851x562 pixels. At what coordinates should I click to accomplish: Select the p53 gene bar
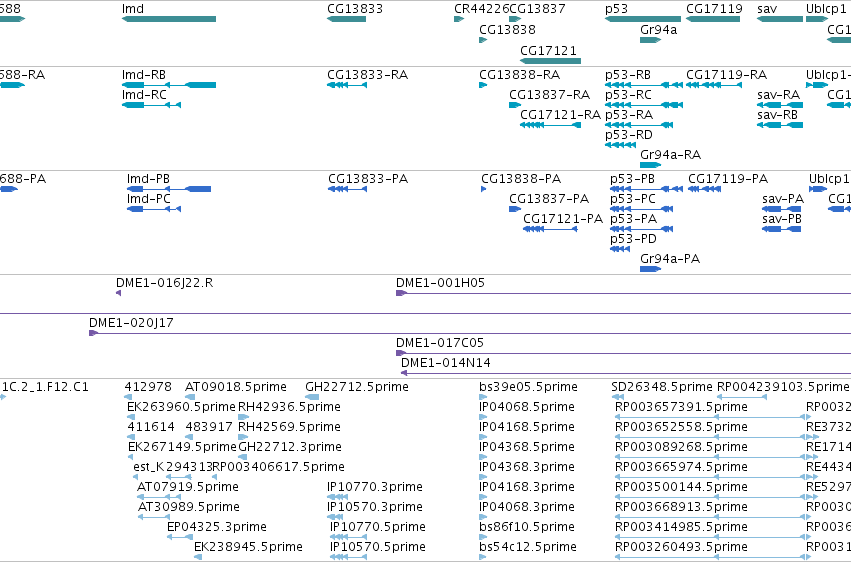(643, 19)
